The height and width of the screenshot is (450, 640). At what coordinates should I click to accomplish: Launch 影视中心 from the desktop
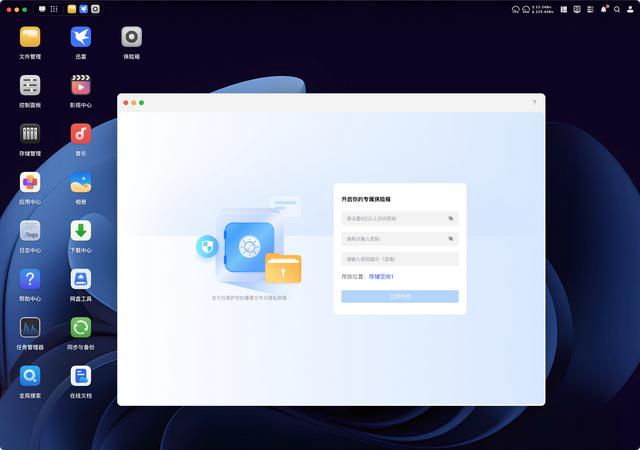tap(80, 85)
